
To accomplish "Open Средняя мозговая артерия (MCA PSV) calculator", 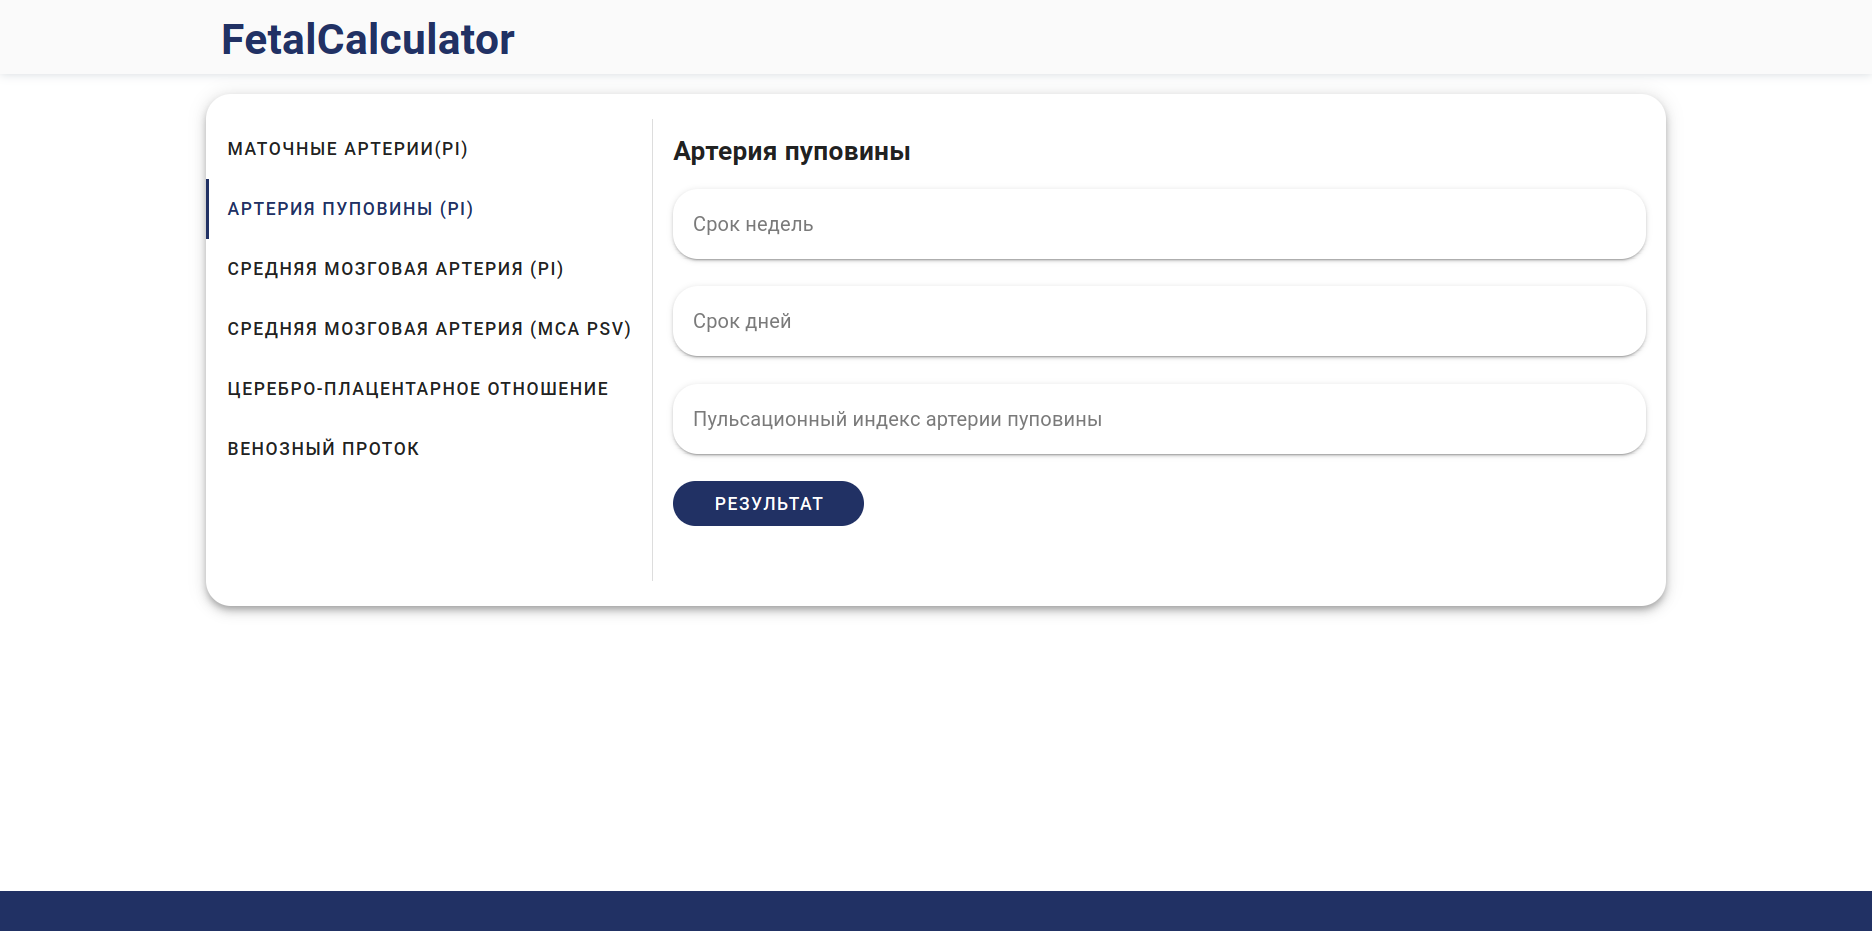I will tap(429, 329).
